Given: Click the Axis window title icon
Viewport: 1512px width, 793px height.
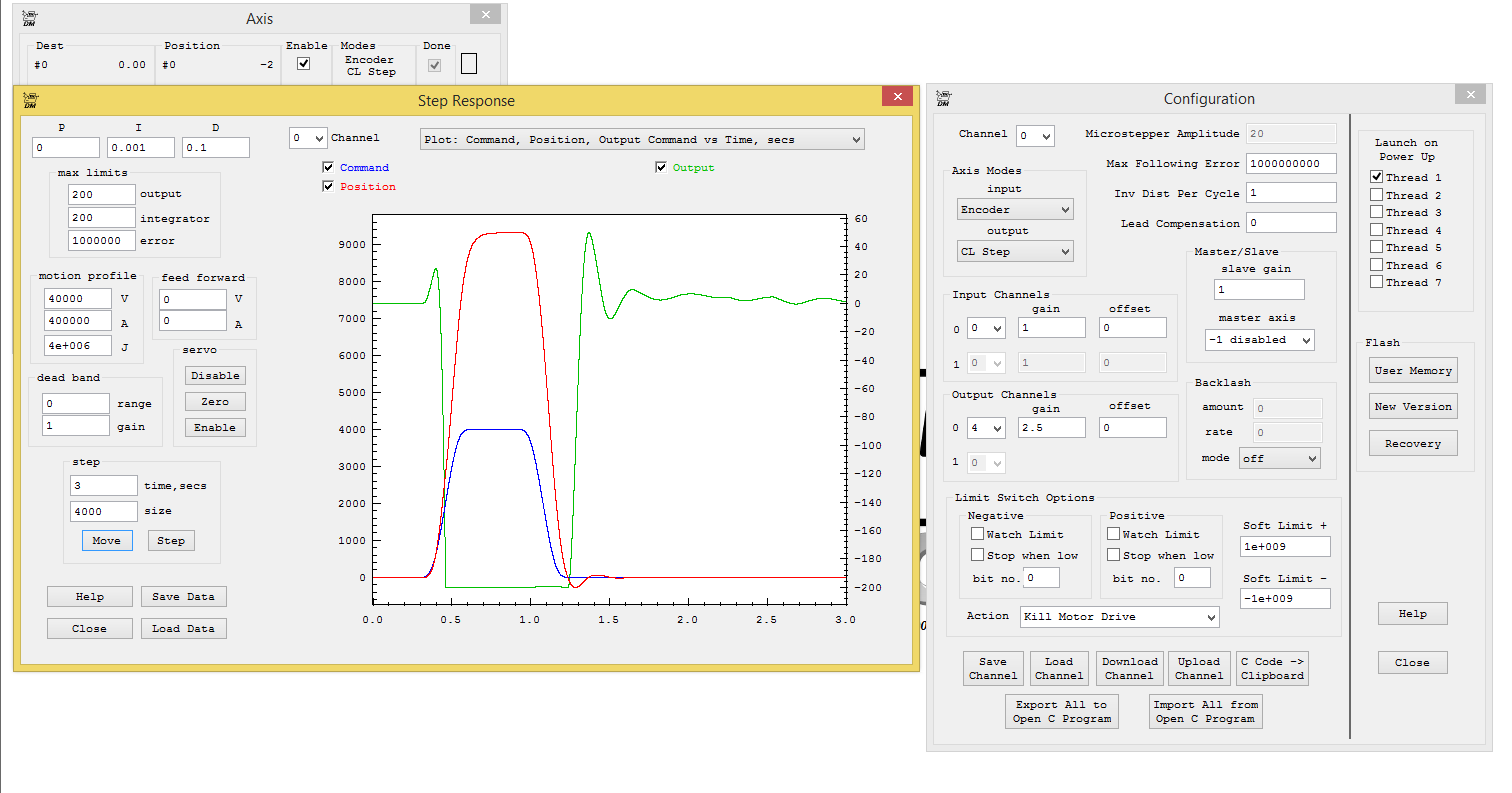Looking at the screenshot, I should [30, 18].
